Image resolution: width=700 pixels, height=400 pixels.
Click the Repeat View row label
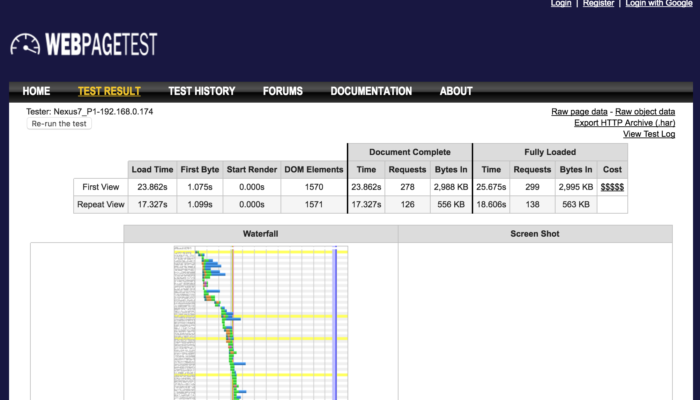100,204
